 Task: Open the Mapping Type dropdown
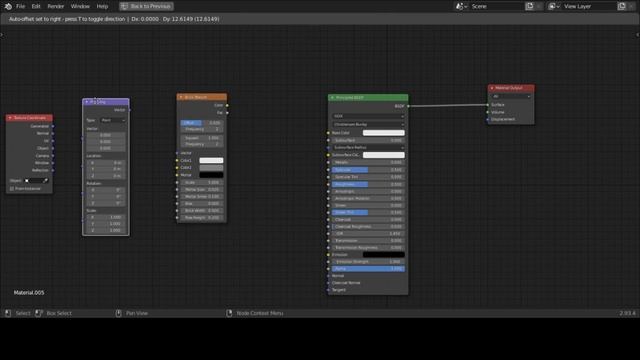[113, 120]
